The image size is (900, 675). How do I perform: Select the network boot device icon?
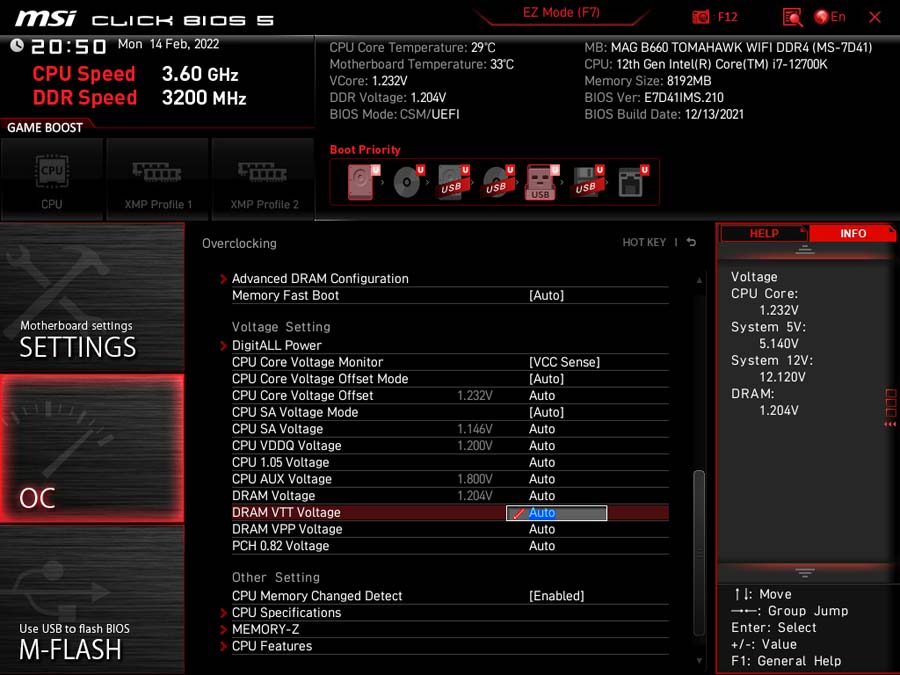tap(632, 182)
